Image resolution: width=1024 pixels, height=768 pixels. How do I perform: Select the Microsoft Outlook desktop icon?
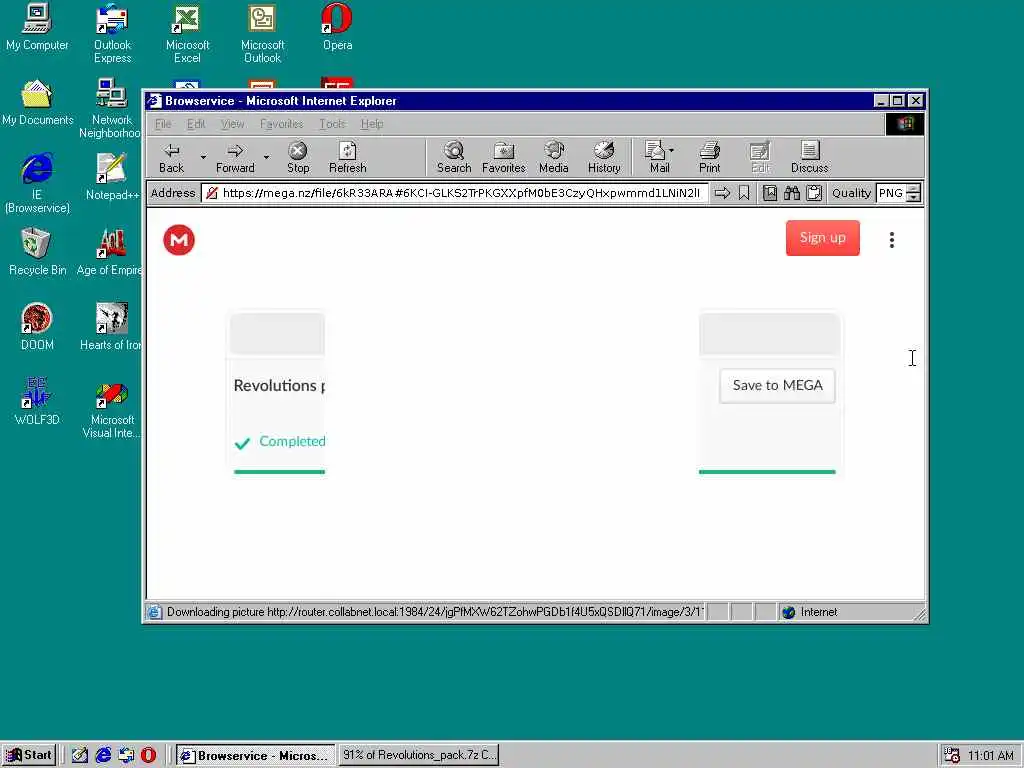[263, 34]
